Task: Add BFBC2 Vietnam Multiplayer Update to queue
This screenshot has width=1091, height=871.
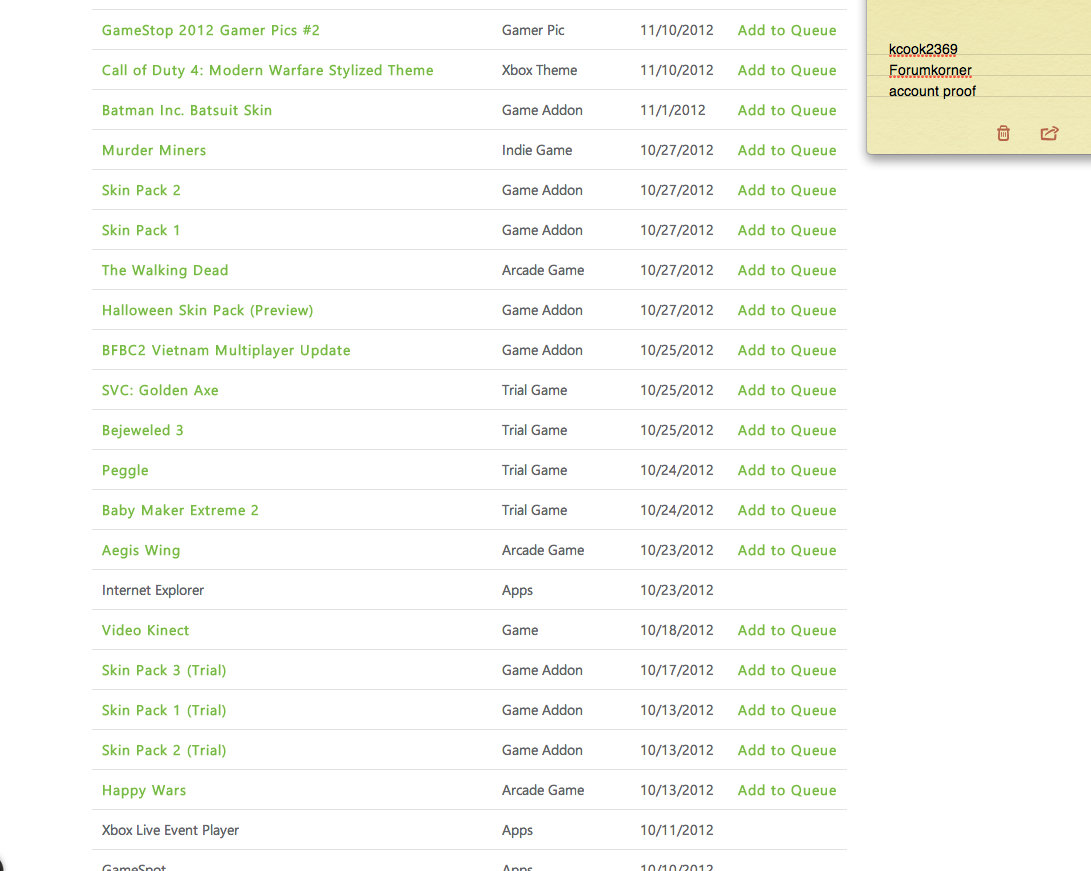Action: point(787,350)
